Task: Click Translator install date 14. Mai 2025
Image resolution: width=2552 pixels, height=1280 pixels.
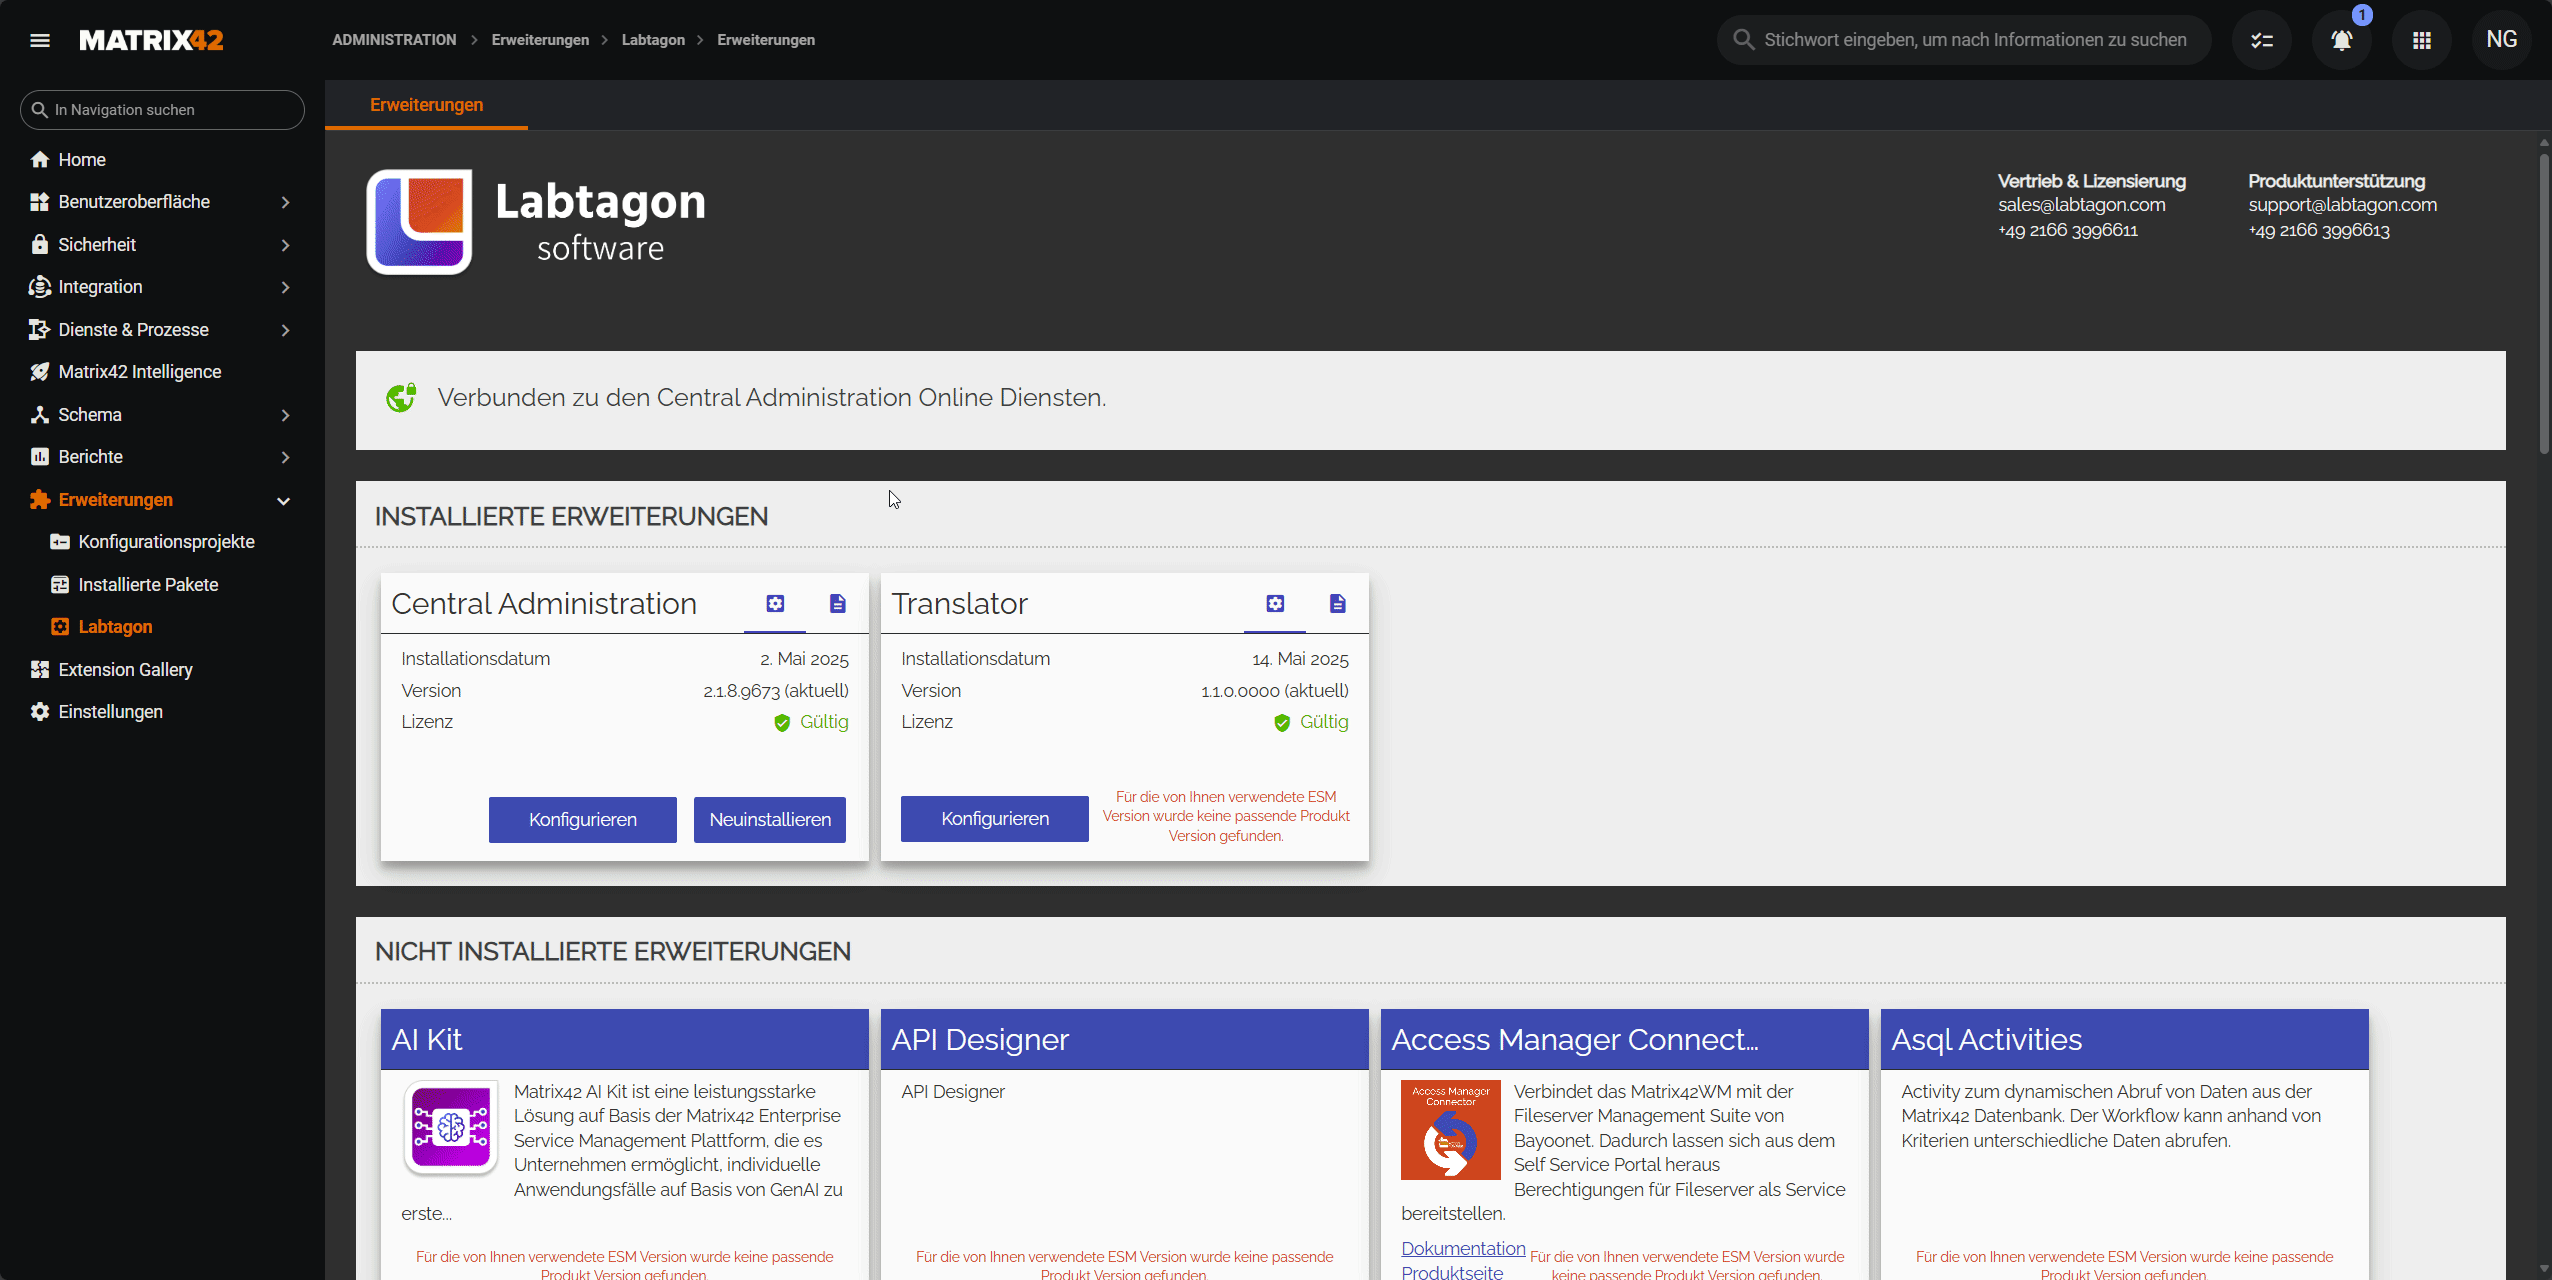Action: point(1300,660)
